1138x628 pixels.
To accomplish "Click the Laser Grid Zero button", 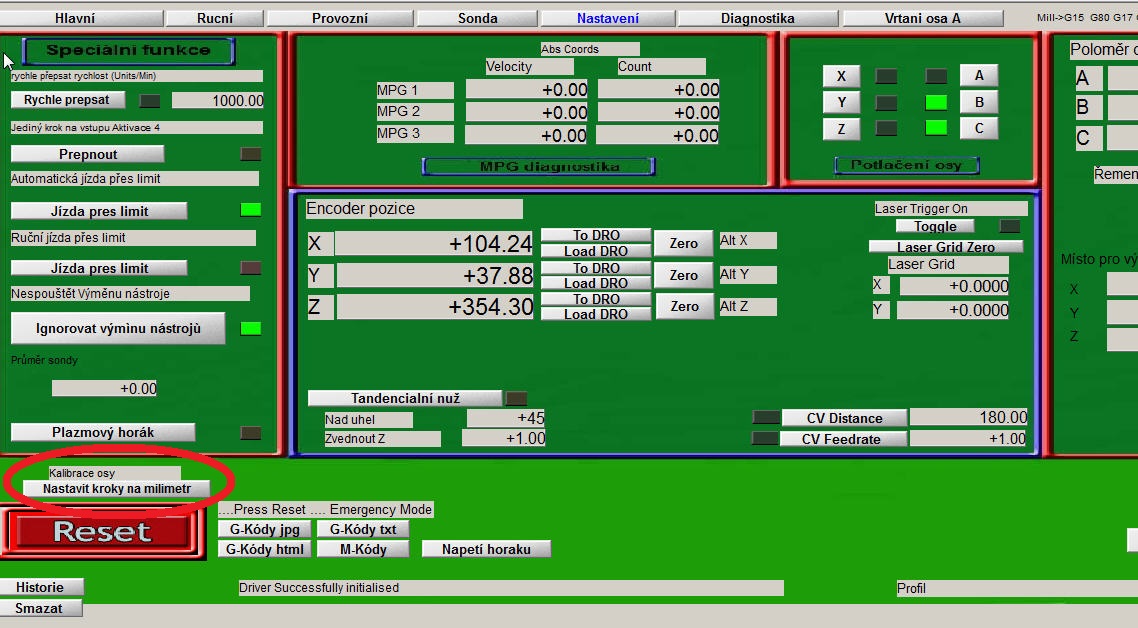I will point(945,247).
